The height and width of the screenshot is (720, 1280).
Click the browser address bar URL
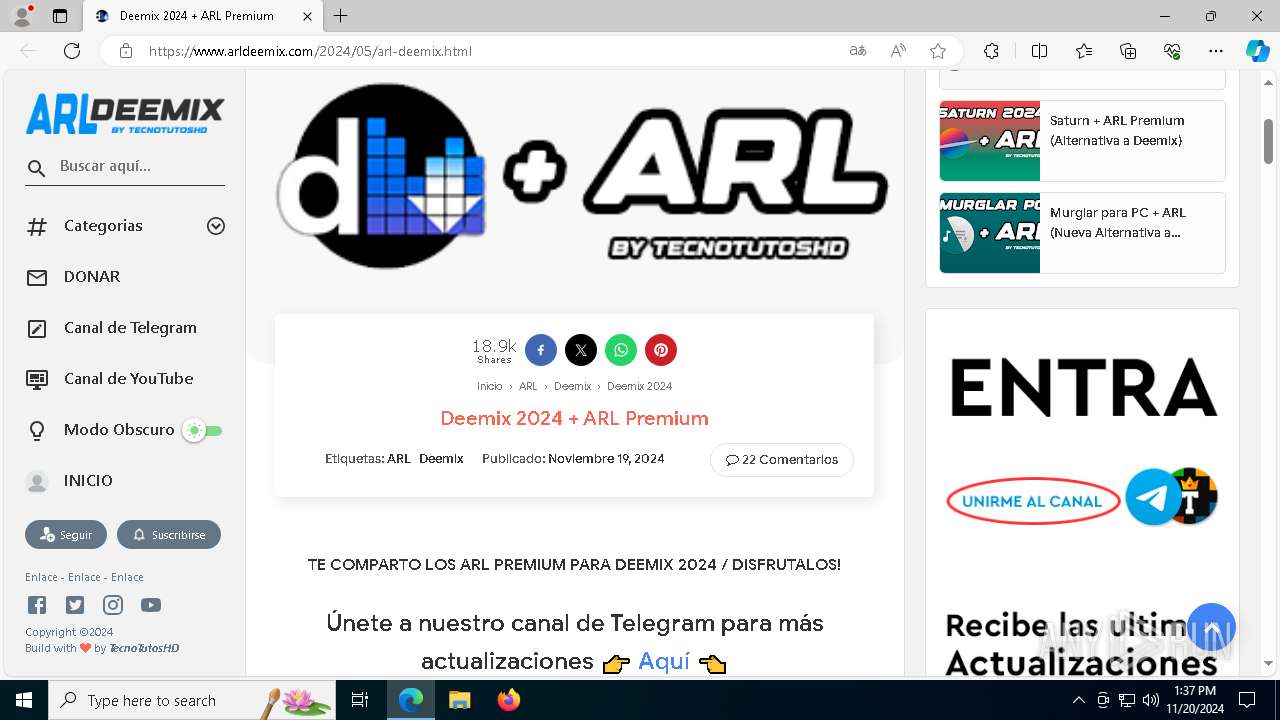310,51
